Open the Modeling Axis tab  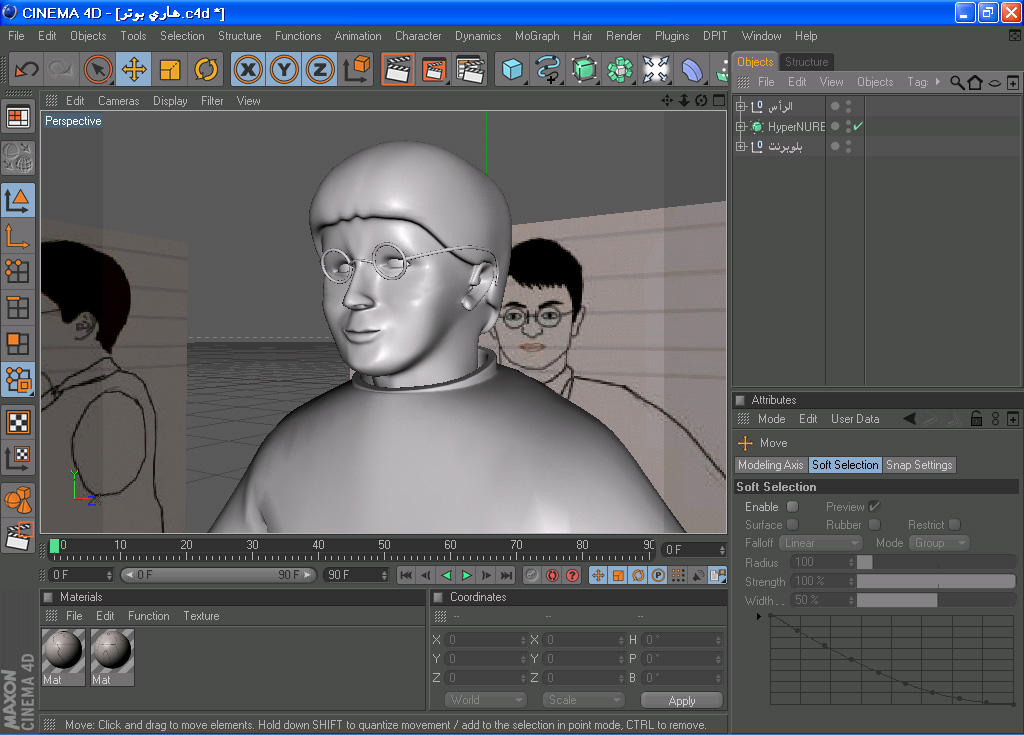[x=771, y=465]
